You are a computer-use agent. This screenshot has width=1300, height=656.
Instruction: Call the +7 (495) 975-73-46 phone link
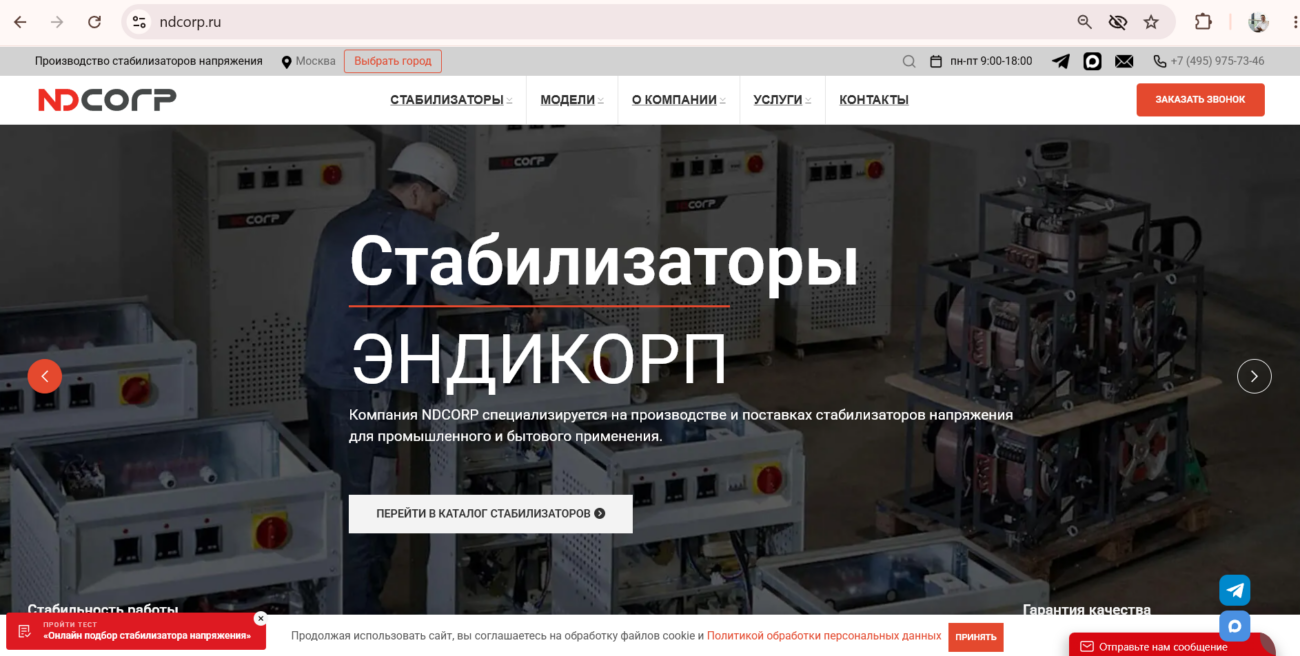pyautogui.click(x=1217, y=61)
